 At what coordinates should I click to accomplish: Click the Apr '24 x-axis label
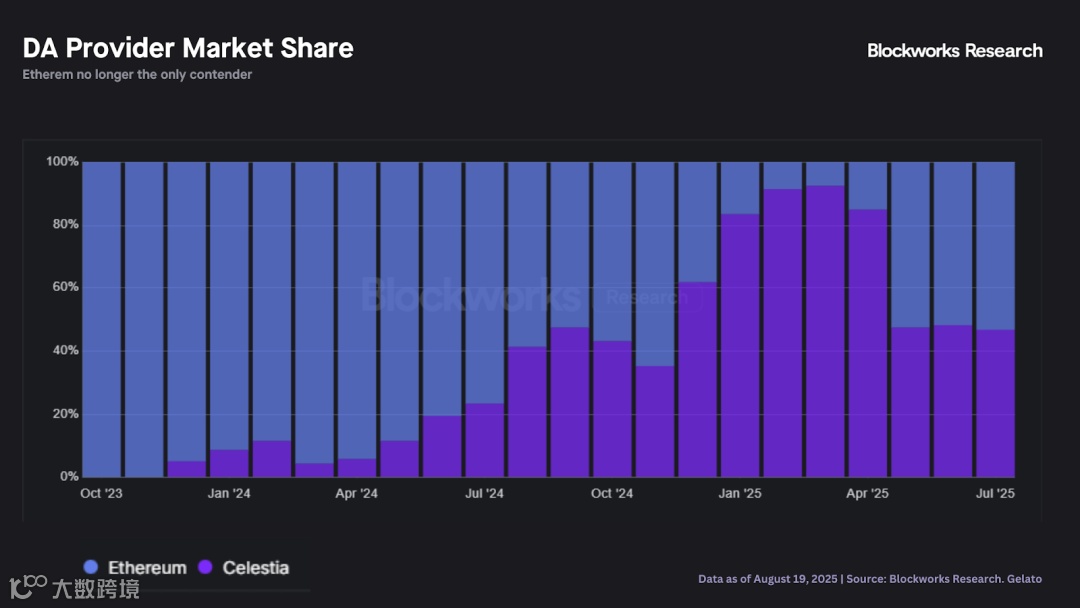point(356,493)
